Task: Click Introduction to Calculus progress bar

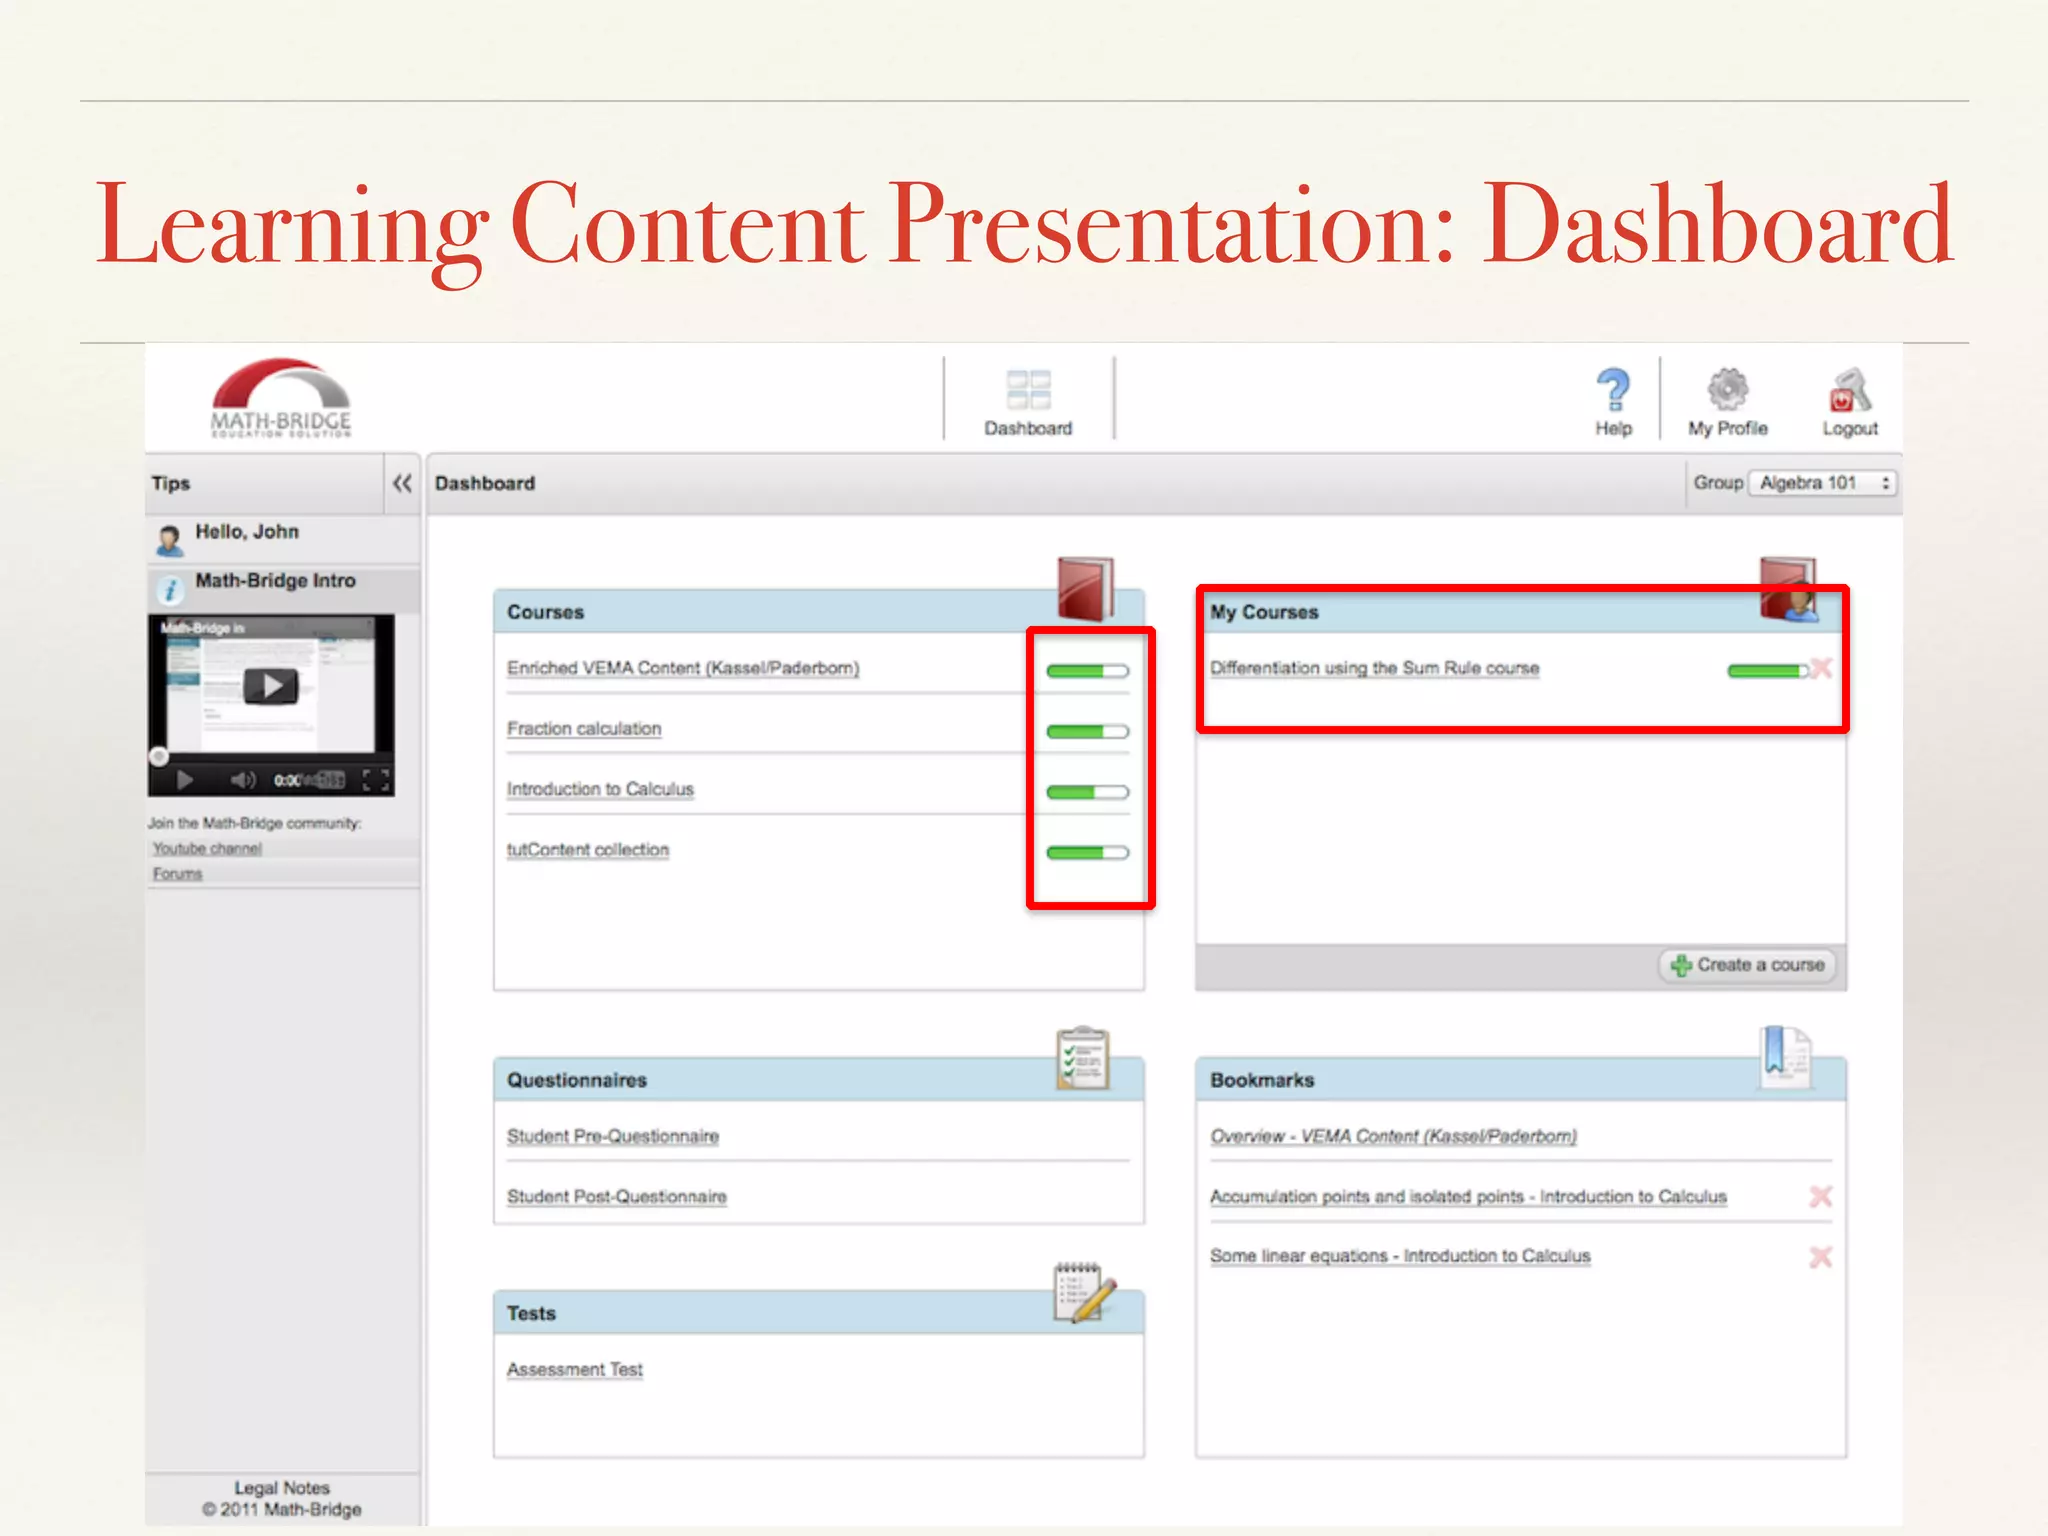Action: pyautogui.click(x=1087, y=792)
